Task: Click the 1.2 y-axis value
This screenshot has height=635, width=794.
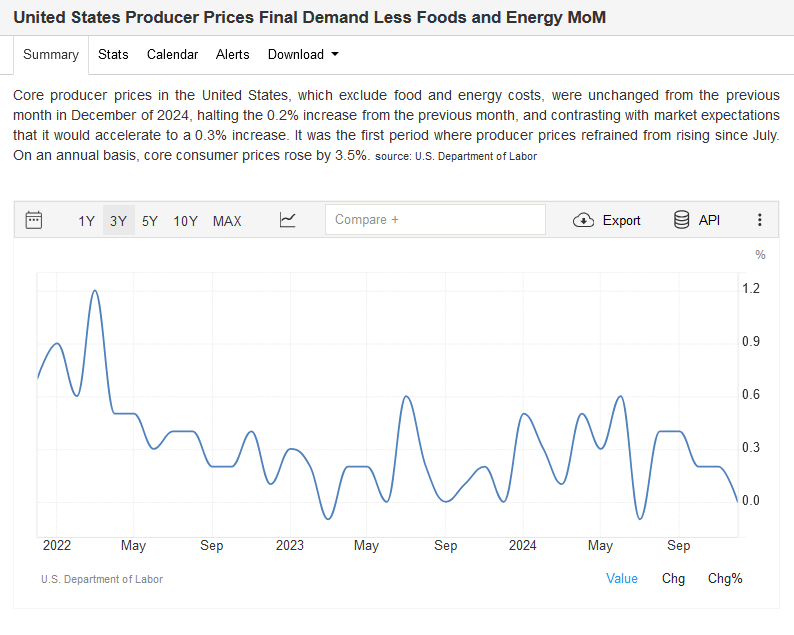Action: (x=751, y=289)
